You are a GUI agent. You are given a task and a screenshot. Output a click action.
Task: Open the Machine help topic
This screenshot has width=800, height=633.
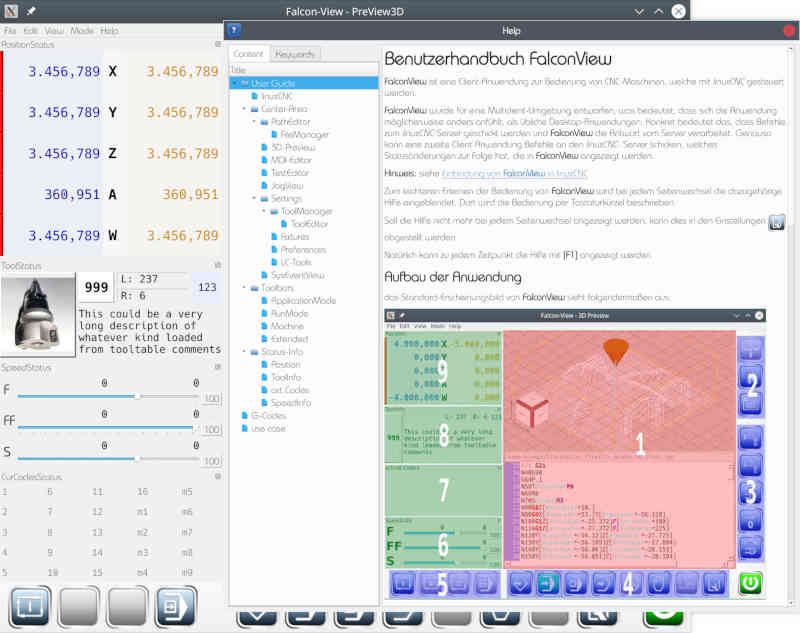(x=287, y=326)
